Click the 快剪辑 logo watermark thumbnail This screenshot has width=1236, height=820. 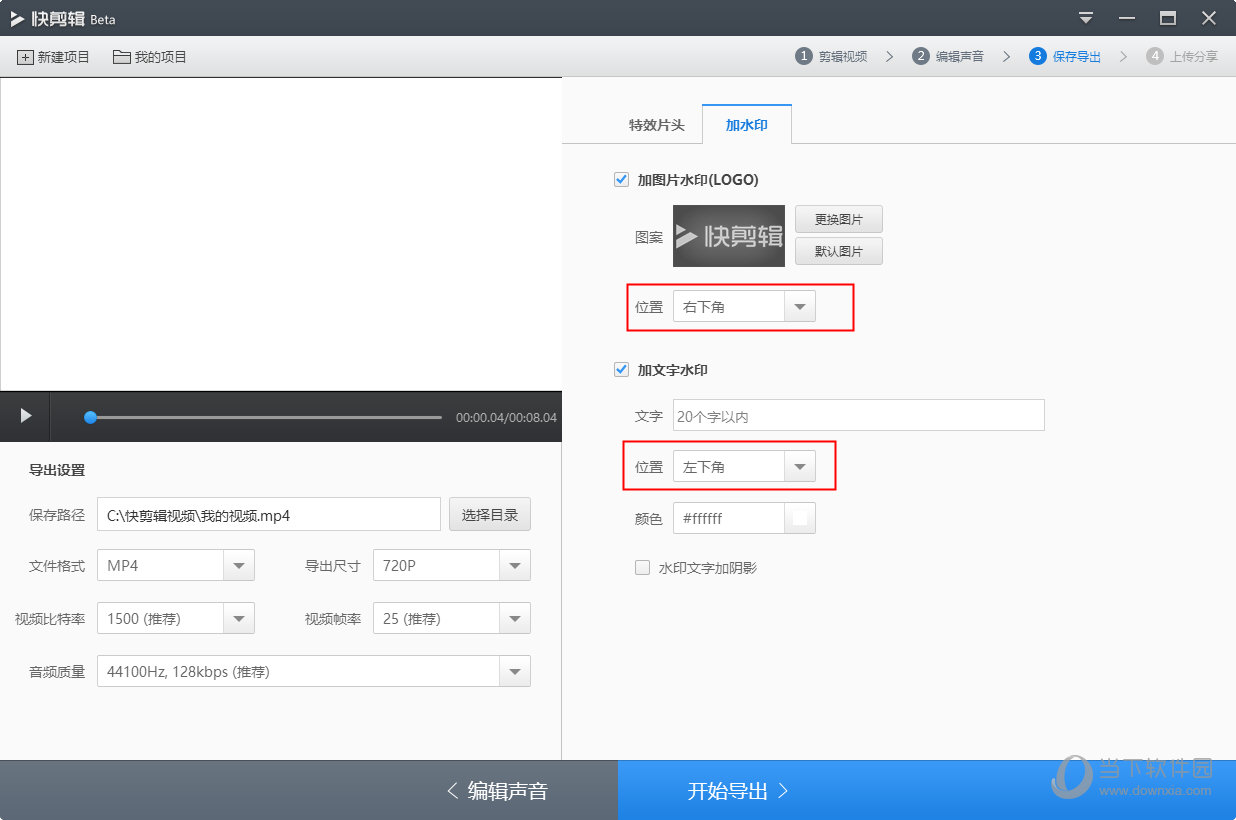coord(728,236)
